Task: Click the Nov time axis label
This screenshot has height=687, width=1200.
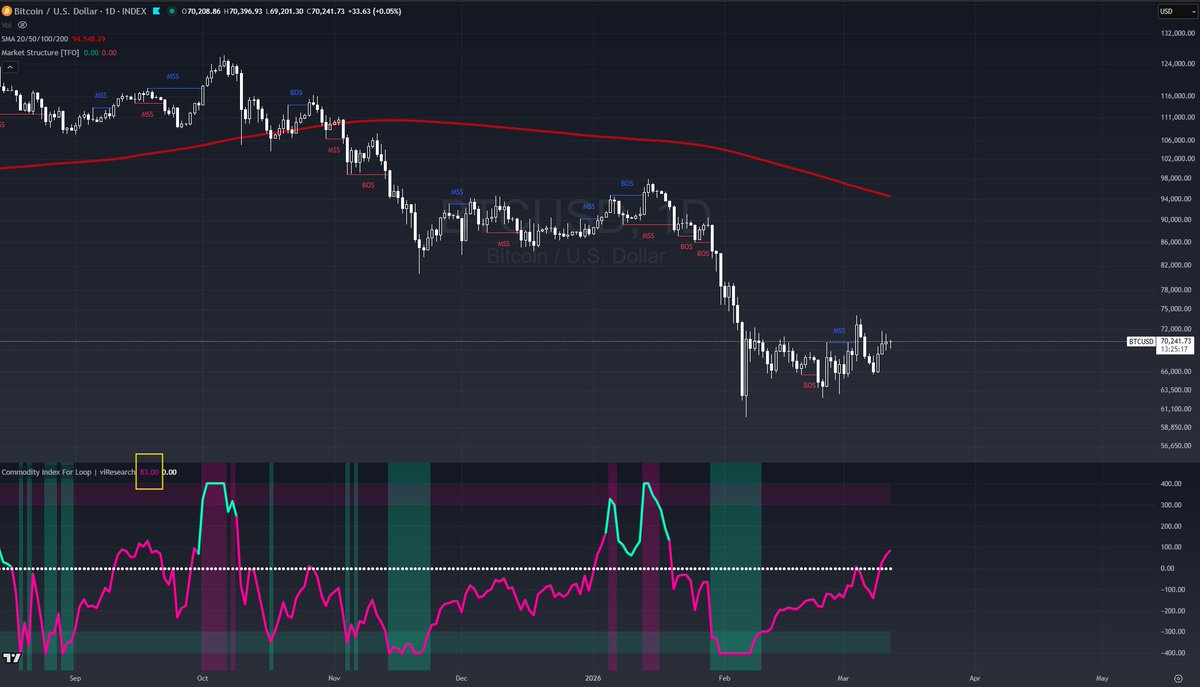Action: click(334, 676)
